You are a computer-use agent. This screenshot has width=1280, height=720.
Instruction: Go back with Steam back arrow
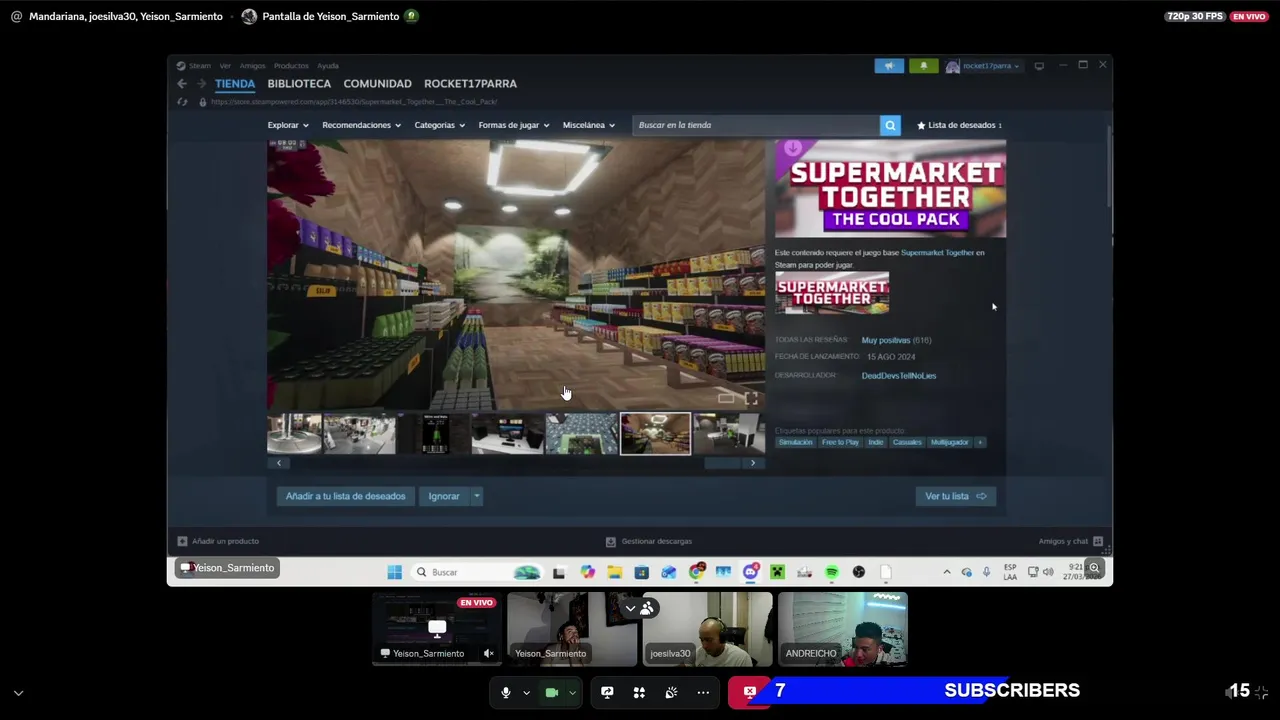pos(182,84)
